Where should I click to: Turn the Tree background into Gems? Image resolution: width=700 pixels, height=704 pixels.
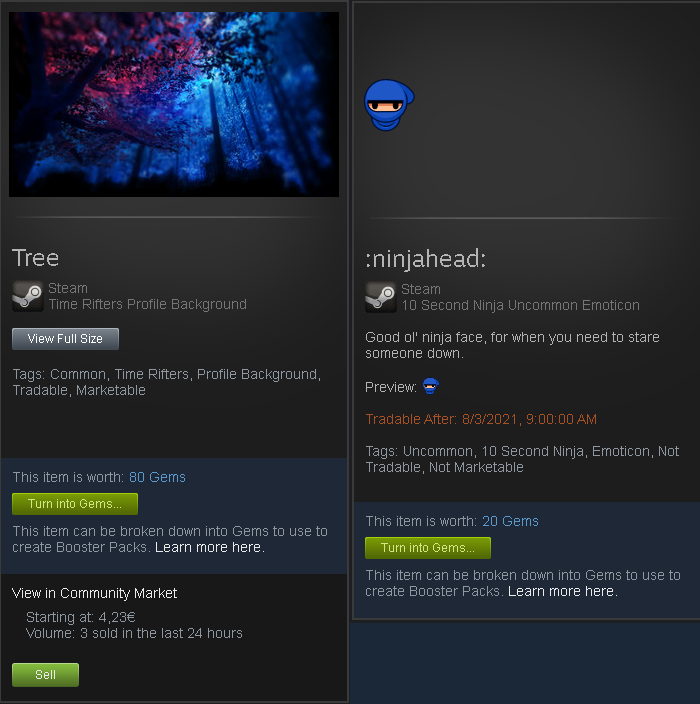tap(75, 504)
